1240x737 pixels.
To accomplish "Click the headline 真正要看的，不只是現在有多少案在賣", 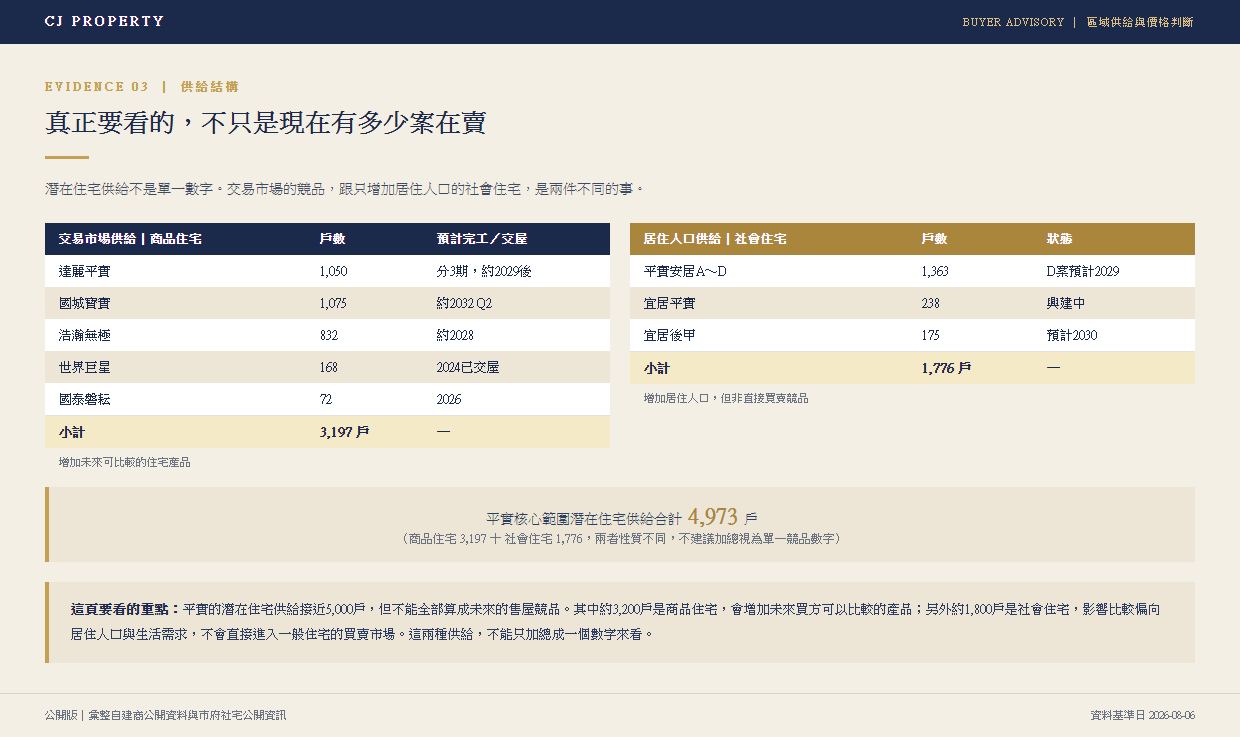I will 265,123.
